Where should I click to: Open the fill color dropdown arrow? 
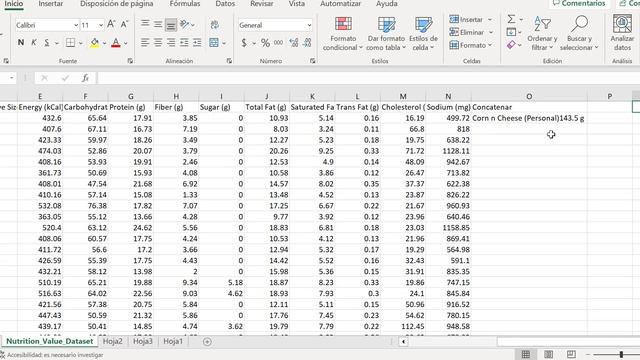104,43
